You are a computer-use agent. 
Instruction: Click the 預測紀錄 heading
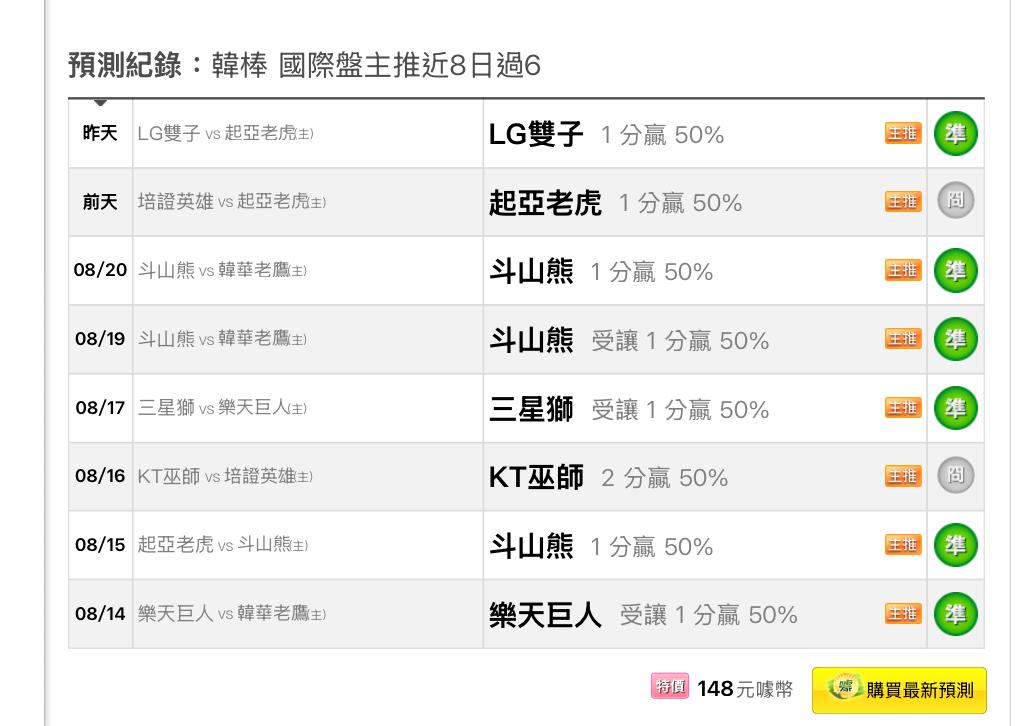[125, 65]
